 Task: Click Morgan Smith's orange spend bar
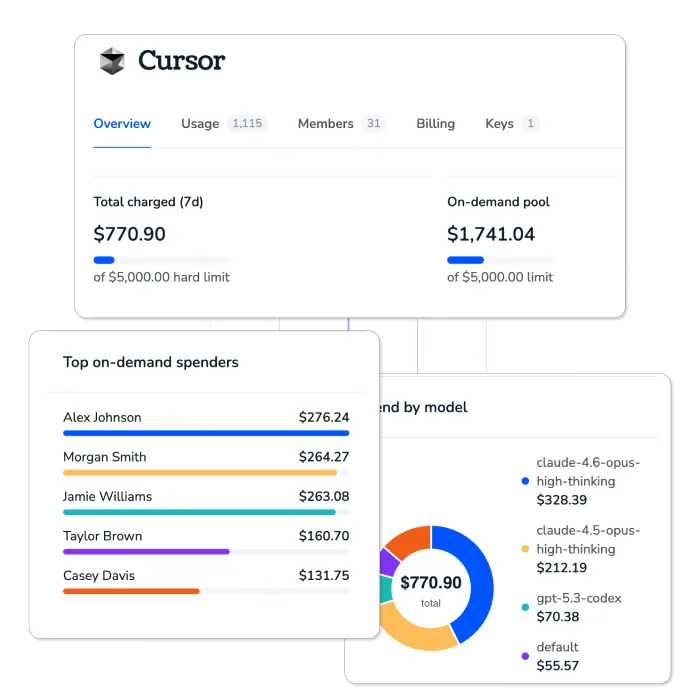(x=200, y=472)
